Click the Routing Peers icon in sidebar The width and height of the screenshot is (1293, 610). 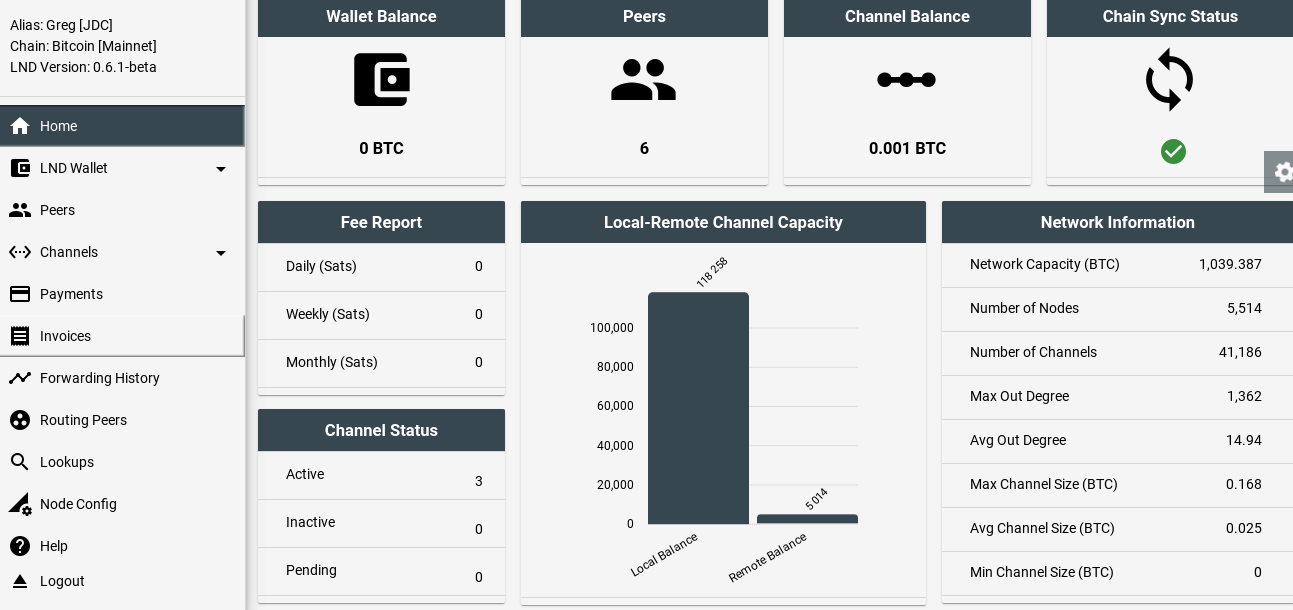pyautogui.click(x=20, y=420)
